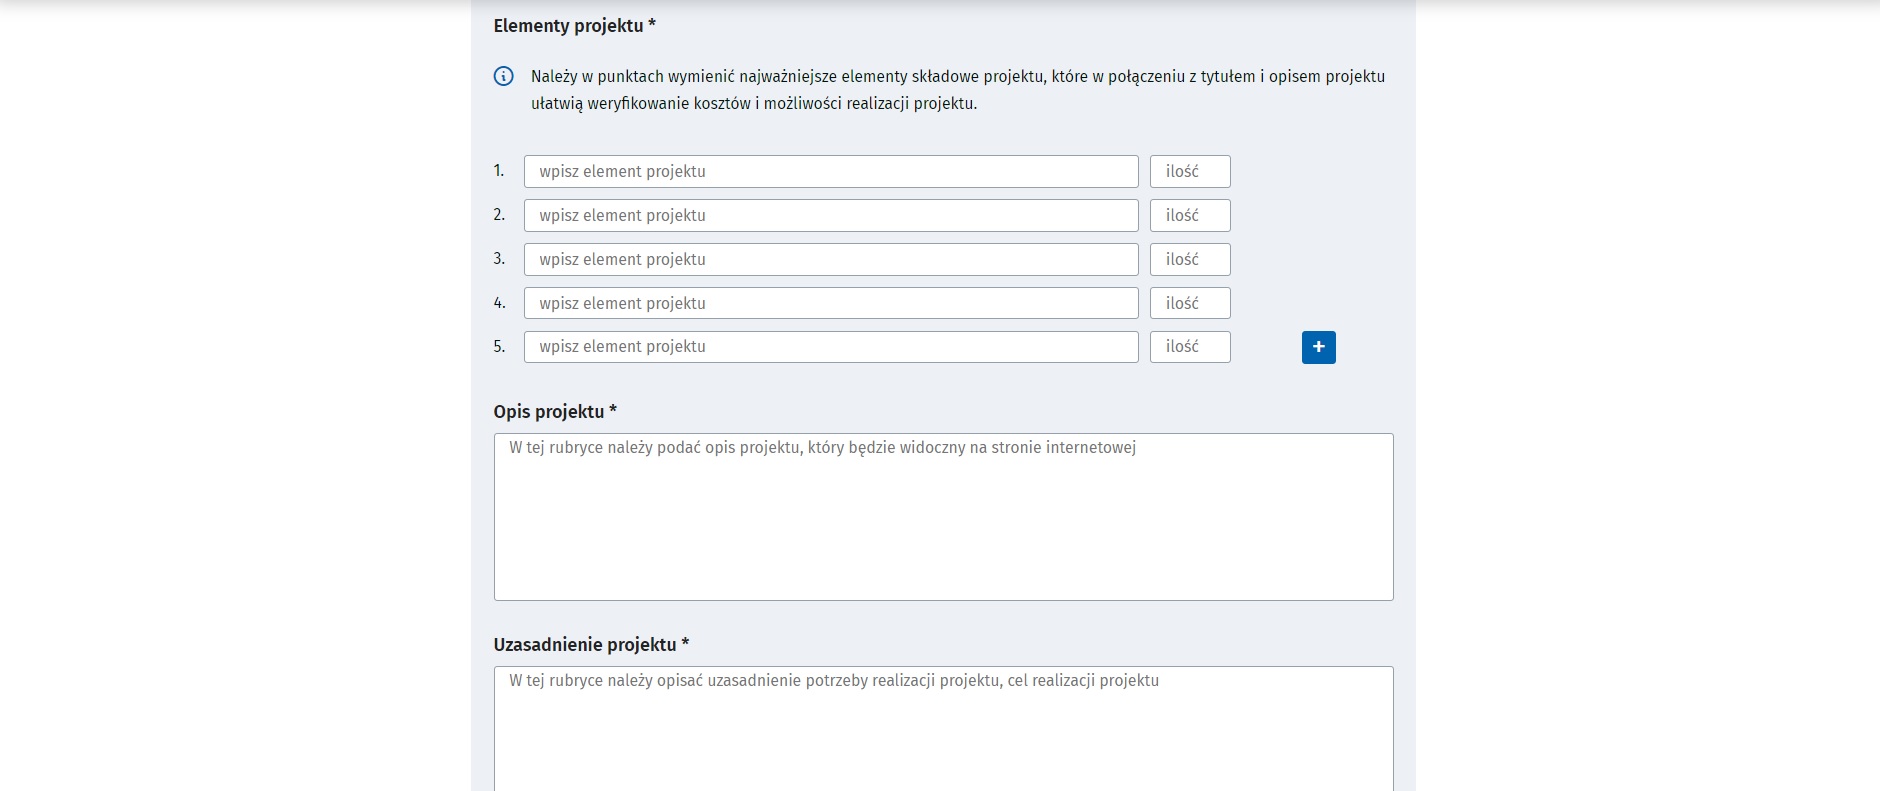Select the ilość field in row 3
1880x791 pixels.
pyautogui.click(x=1190, y=259)
